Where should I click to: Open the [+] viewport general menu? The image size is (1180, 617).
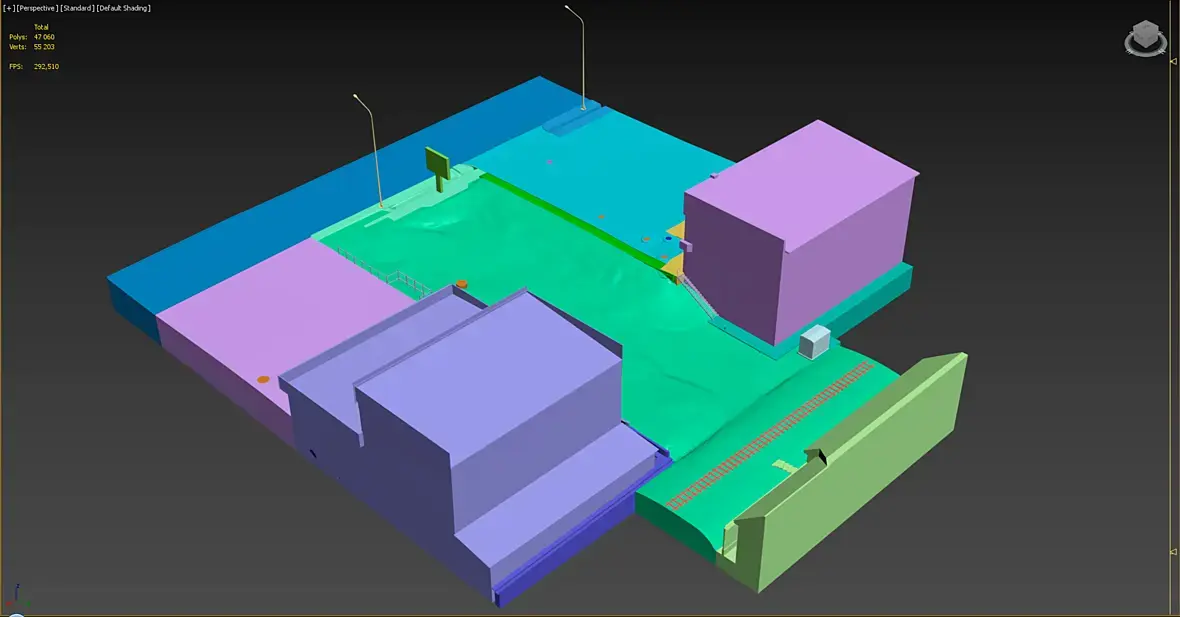tap(9, 8)
